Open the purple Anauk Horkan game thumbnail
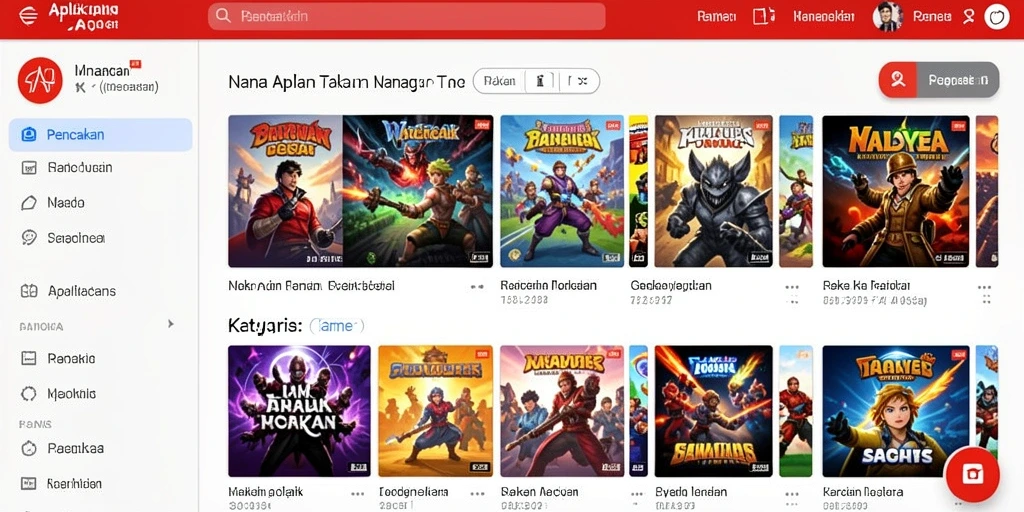The height and width of the screenshot is (512, 1024). pos(299,411)
